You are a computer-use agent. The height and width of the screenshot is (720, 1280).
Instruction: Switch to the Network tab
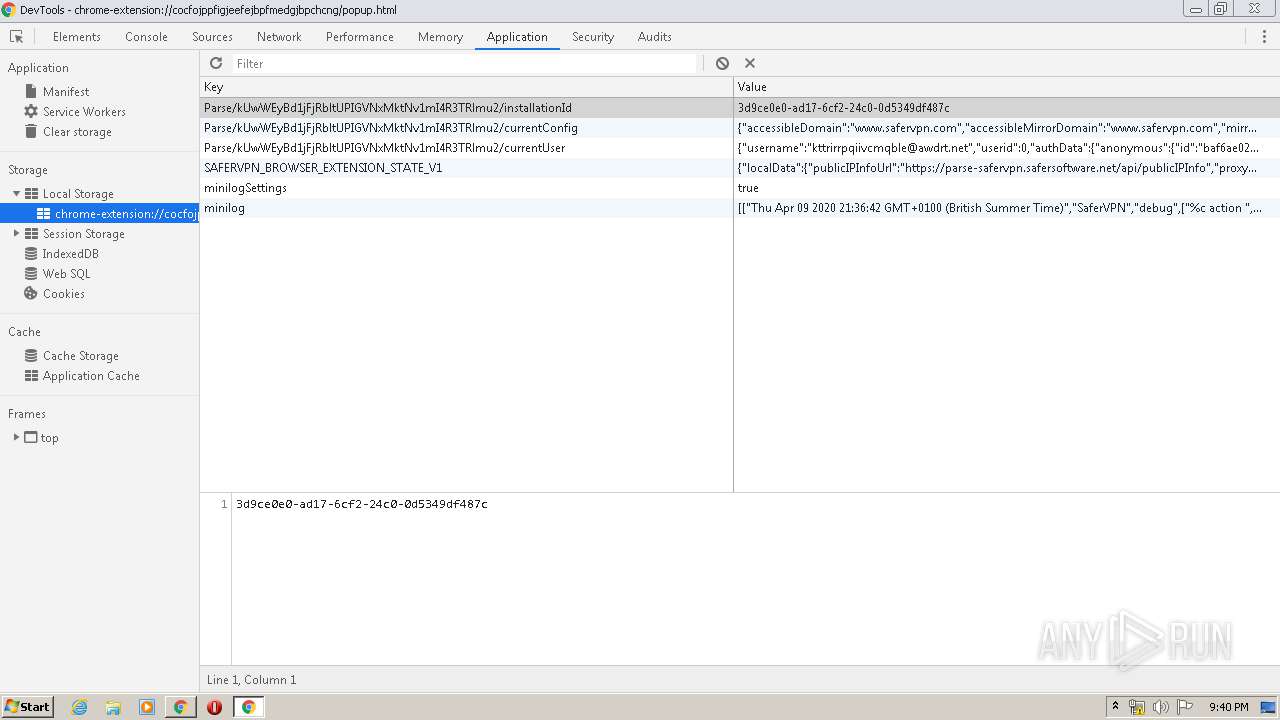pyautogui.click(x=279, y=37)
